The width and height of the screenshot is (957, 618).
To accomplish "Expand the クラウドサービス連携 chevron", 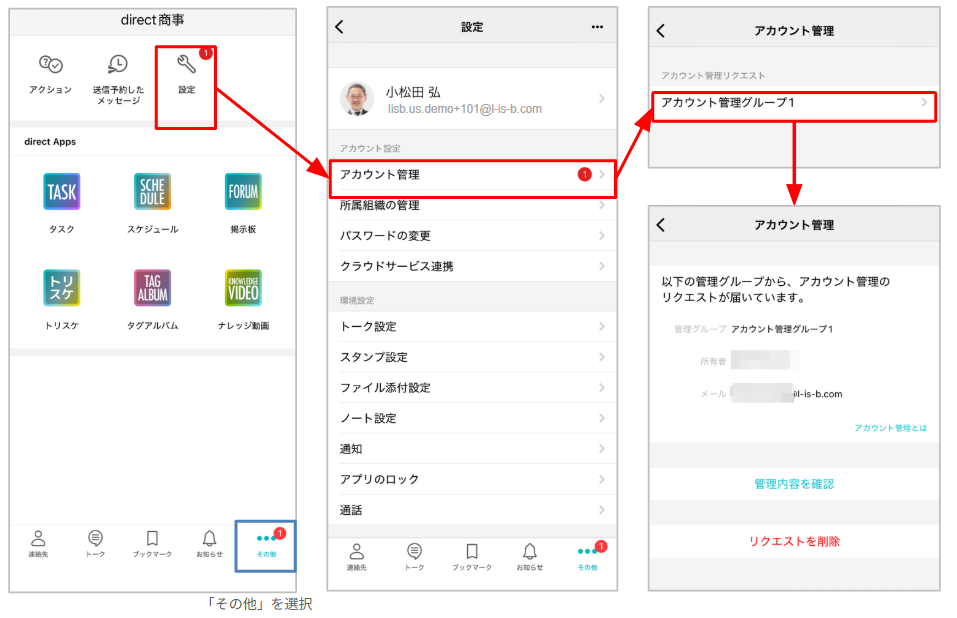I will 602,266.
